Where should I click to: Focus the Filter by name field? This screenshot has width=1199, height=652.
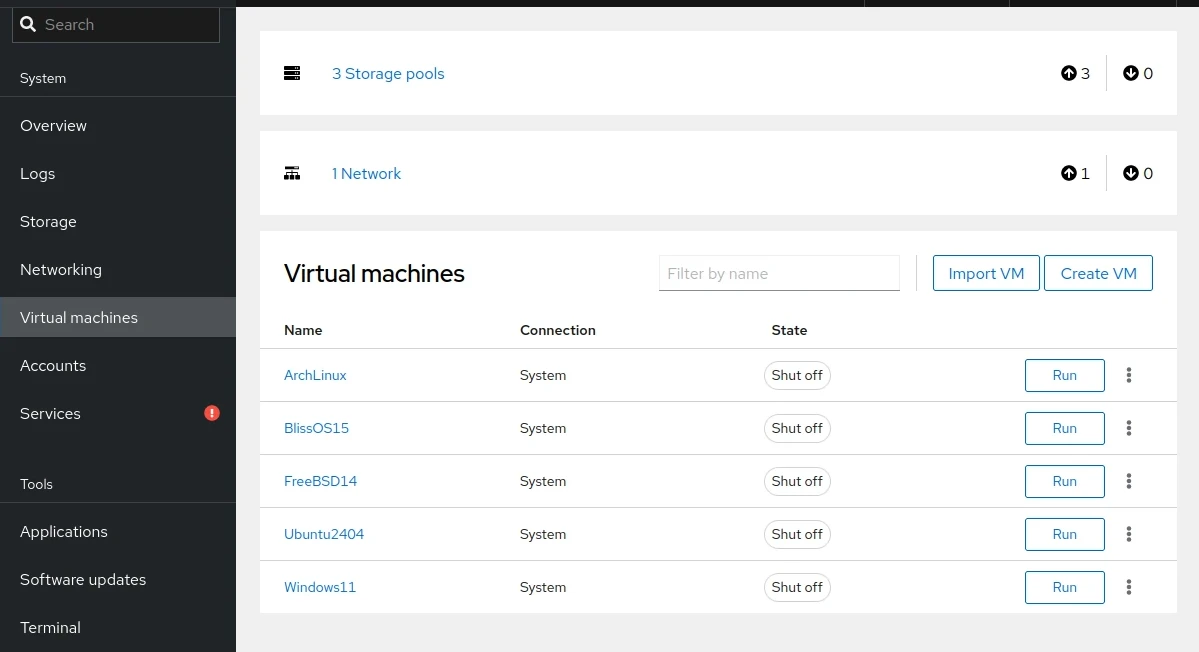pos(779,273)
